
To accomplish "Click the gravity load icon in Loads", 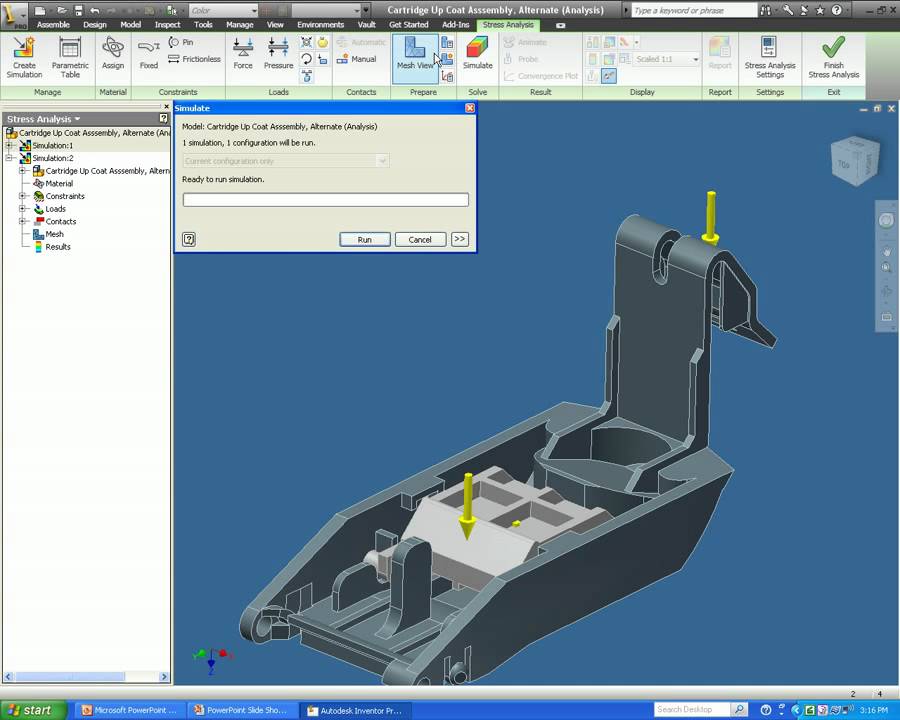I will point(323,42).
